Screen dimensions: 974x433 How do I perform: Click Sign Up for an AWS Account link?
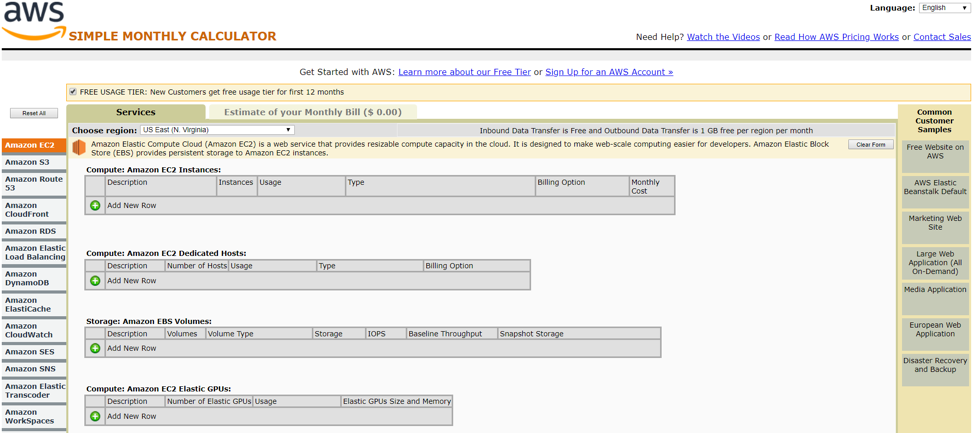609,72
